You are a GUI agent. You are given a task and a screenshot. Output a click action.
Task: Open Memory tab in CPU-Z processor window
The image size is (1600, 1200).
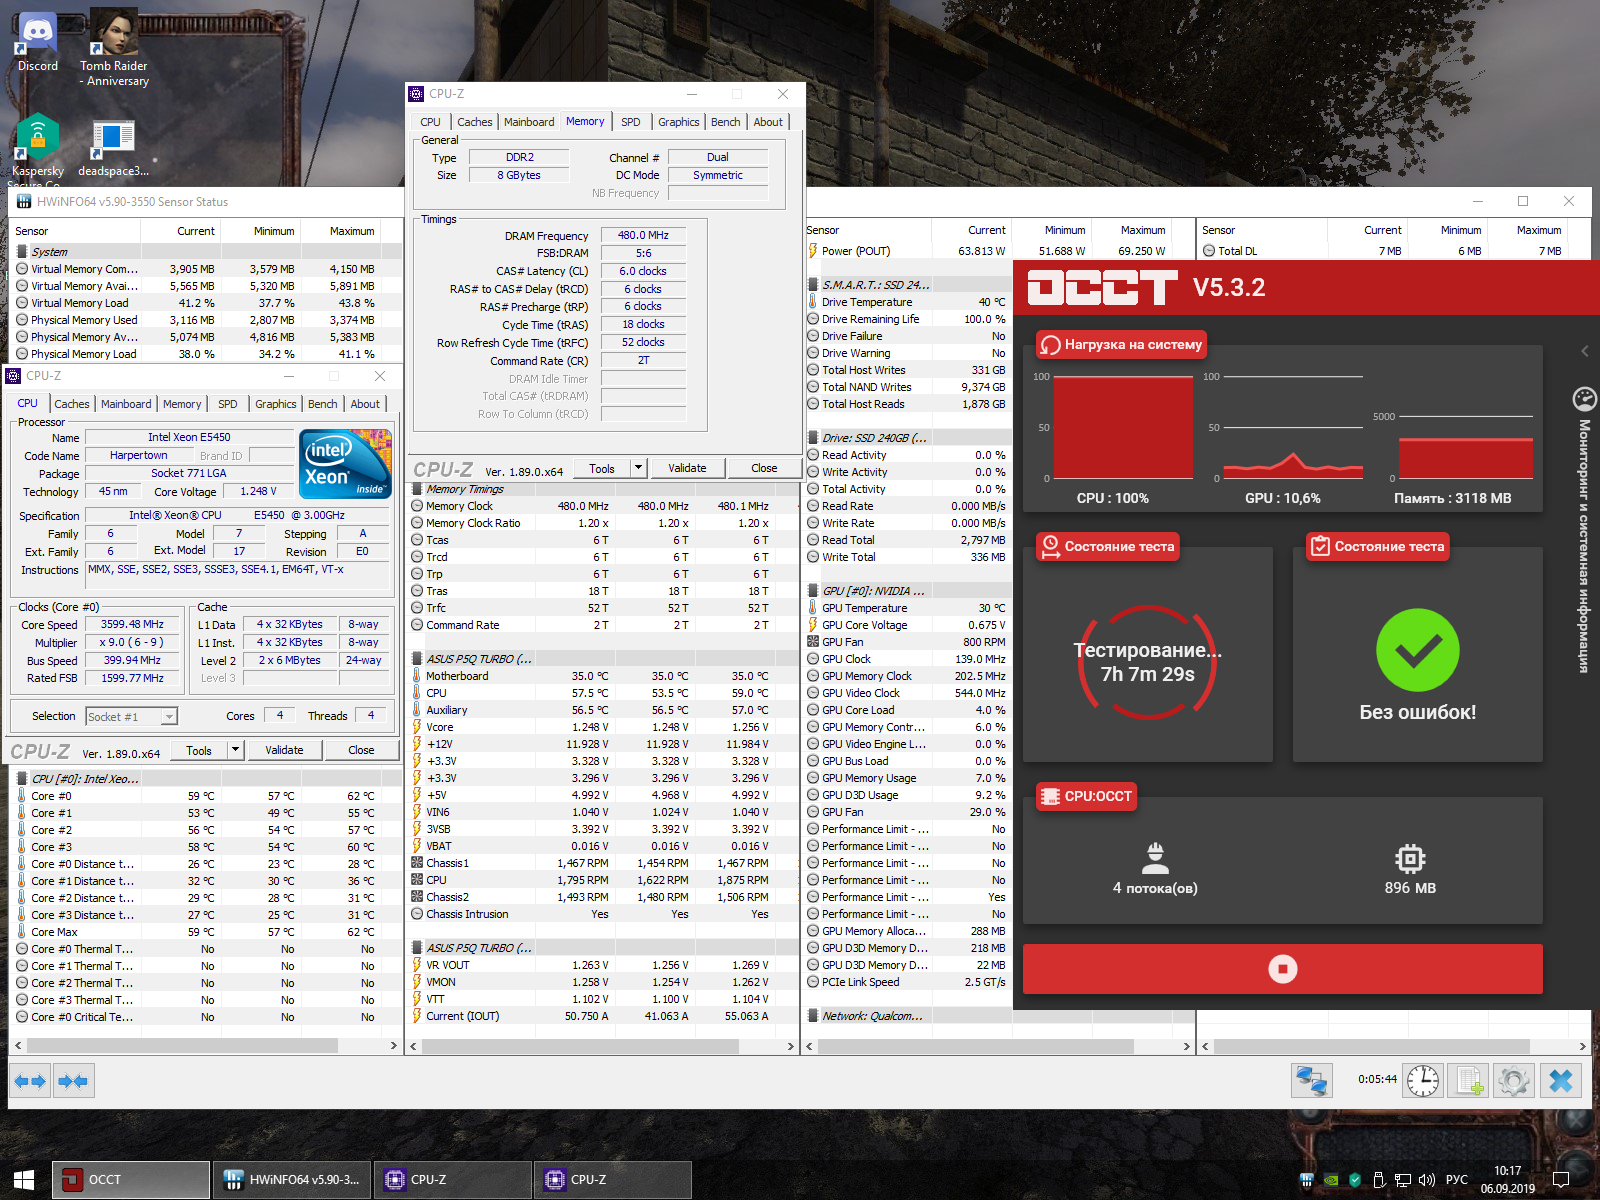[182, 404]
